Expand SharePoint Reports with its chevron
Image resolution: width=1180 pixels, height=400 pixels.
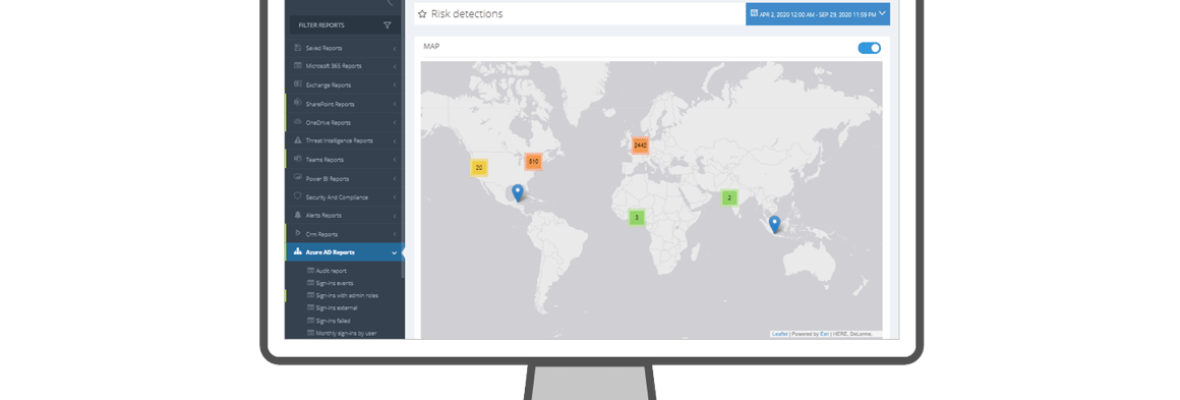pyautogui.click(x=394, y=104)
